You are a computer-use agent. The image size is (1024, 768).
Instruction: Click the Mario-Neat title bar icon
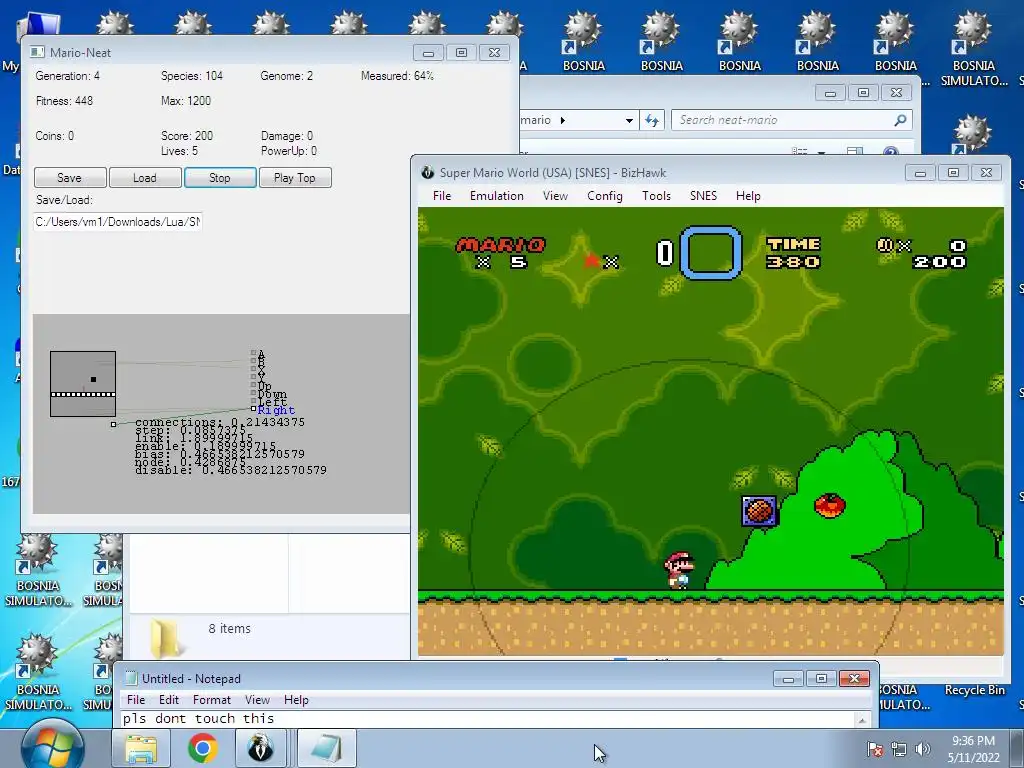pos(38,52)
